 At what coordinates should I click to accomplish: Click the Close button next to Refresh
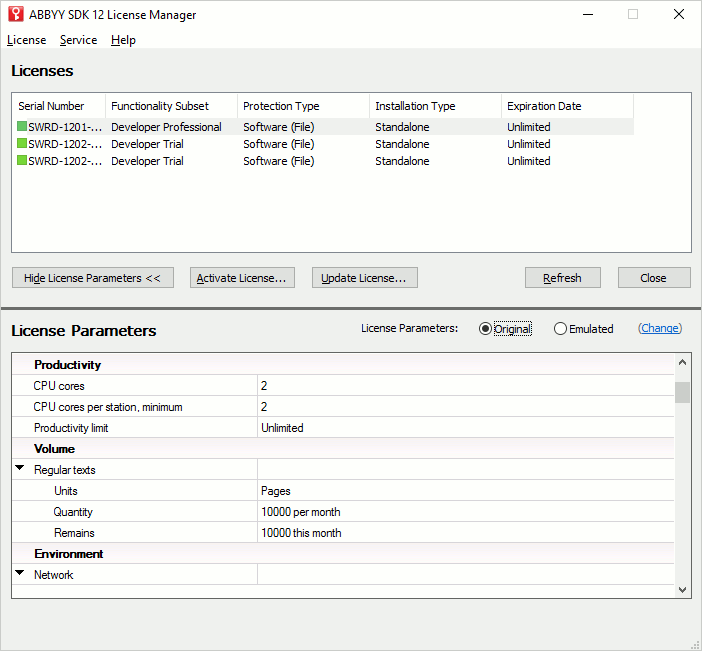[654, 278]
